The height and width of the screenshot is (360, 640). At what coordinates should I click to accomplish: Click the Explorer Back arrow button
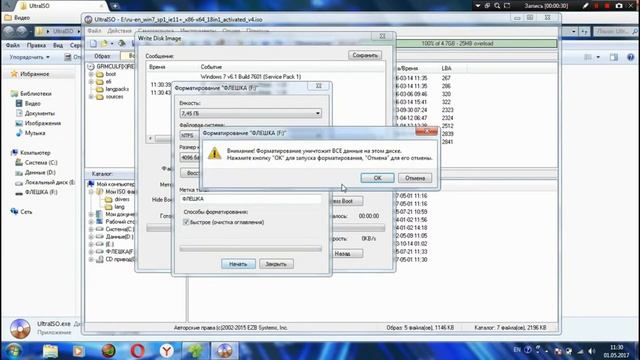(9, 31)
